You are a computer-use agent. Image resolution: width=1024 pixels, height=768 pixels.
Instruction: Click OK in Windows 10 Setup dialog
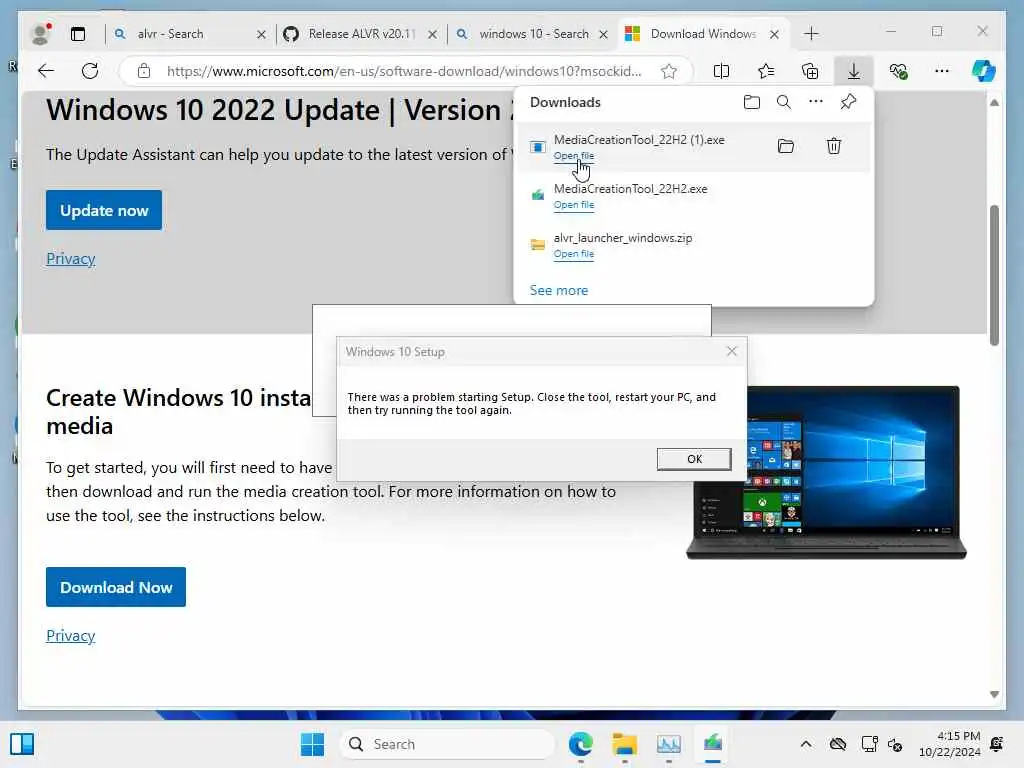point(694,459)
